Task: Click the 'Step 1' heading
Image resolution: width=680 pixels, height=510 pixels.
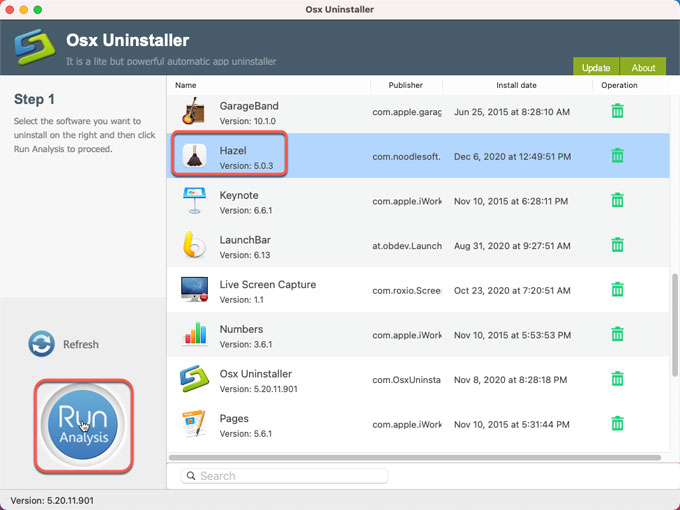Action: 34,99
